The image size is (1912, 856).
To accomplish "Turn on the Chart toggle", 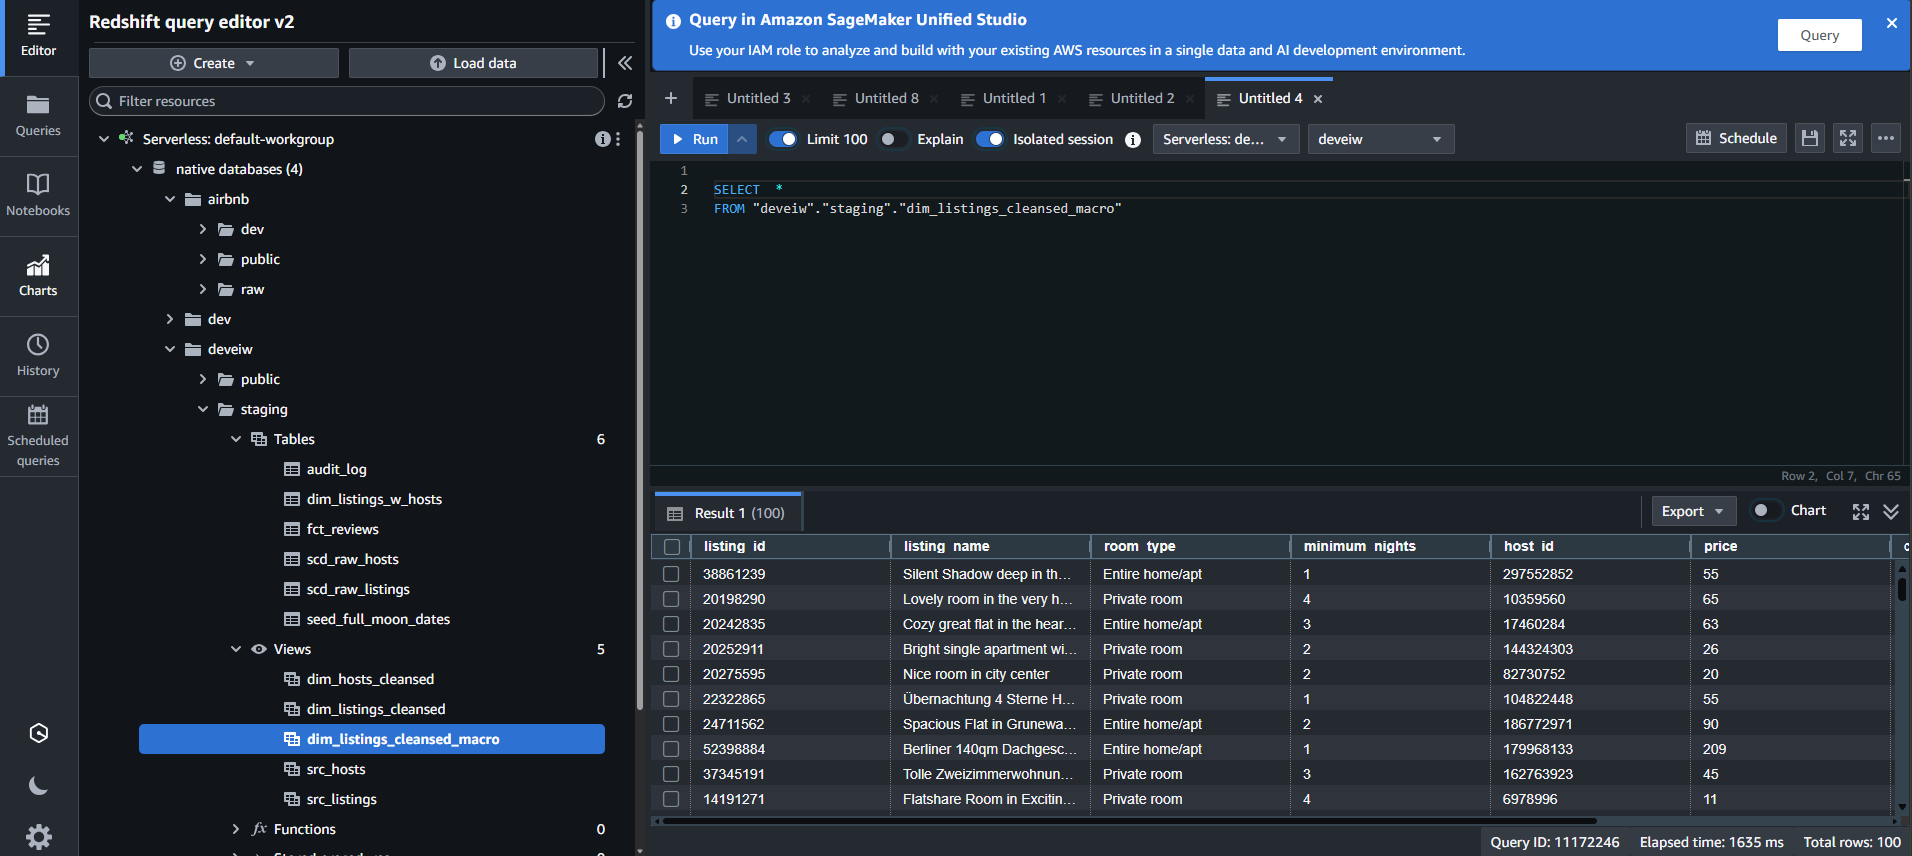I will coord(1767,510).
